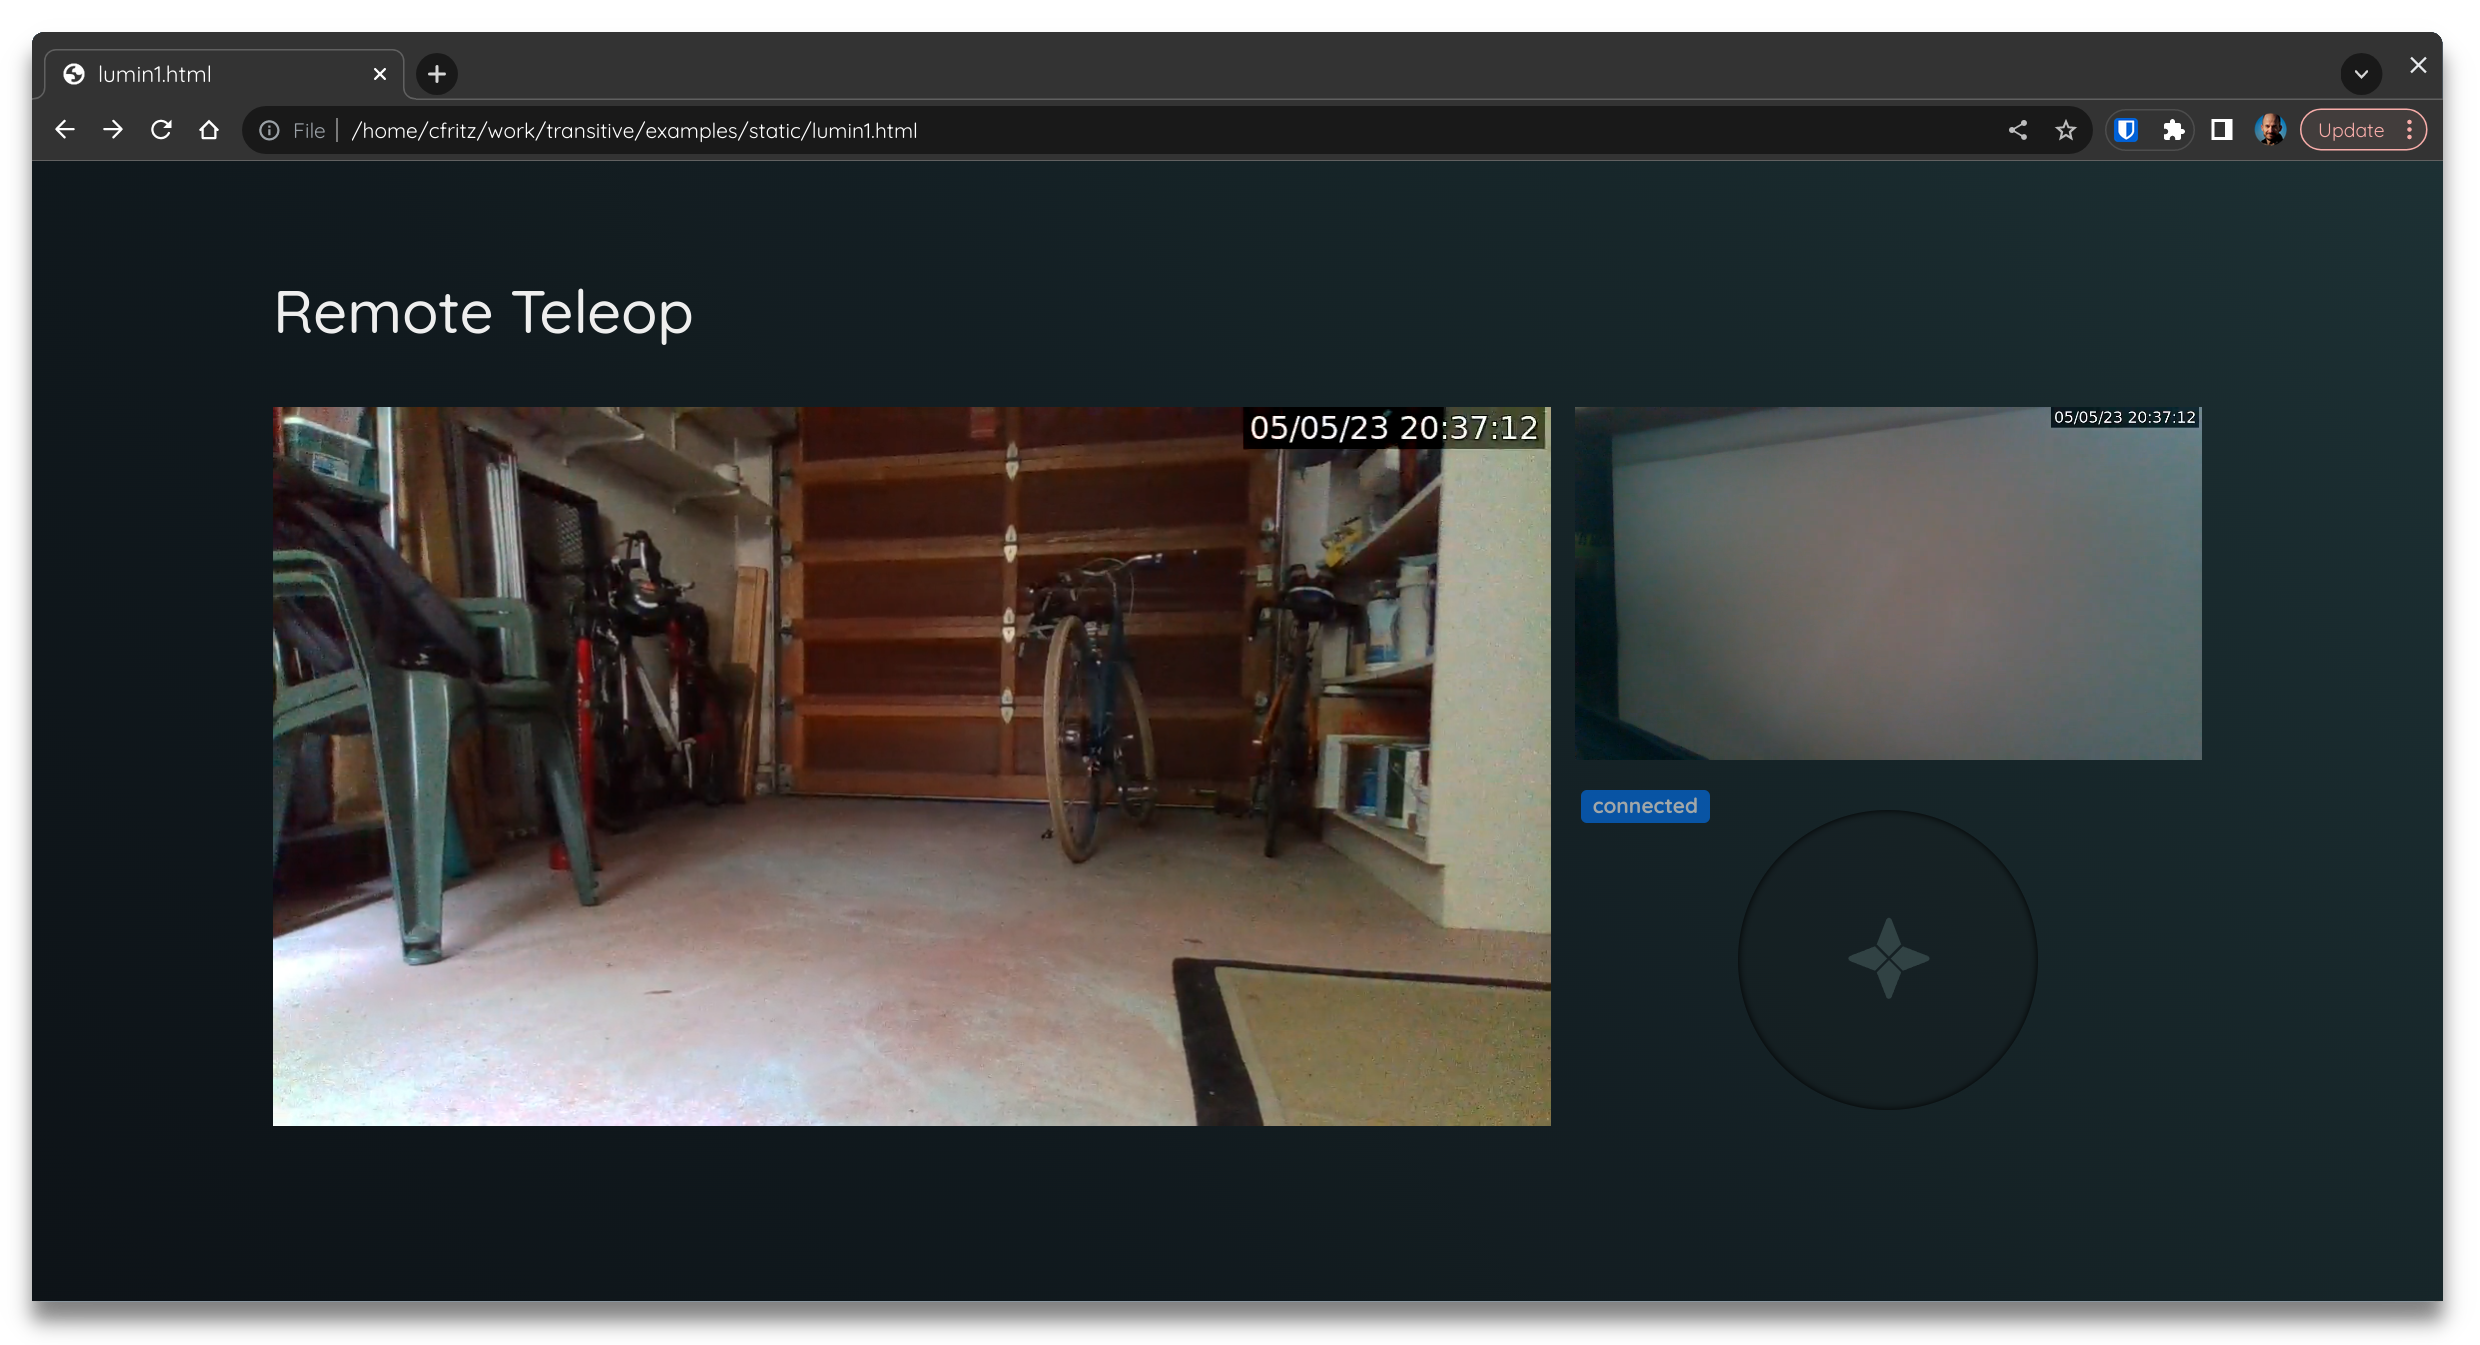The height and width of the screenshot is (1345, 2480).
Task: Go to the home page icon
Action: tap(209, 130)
